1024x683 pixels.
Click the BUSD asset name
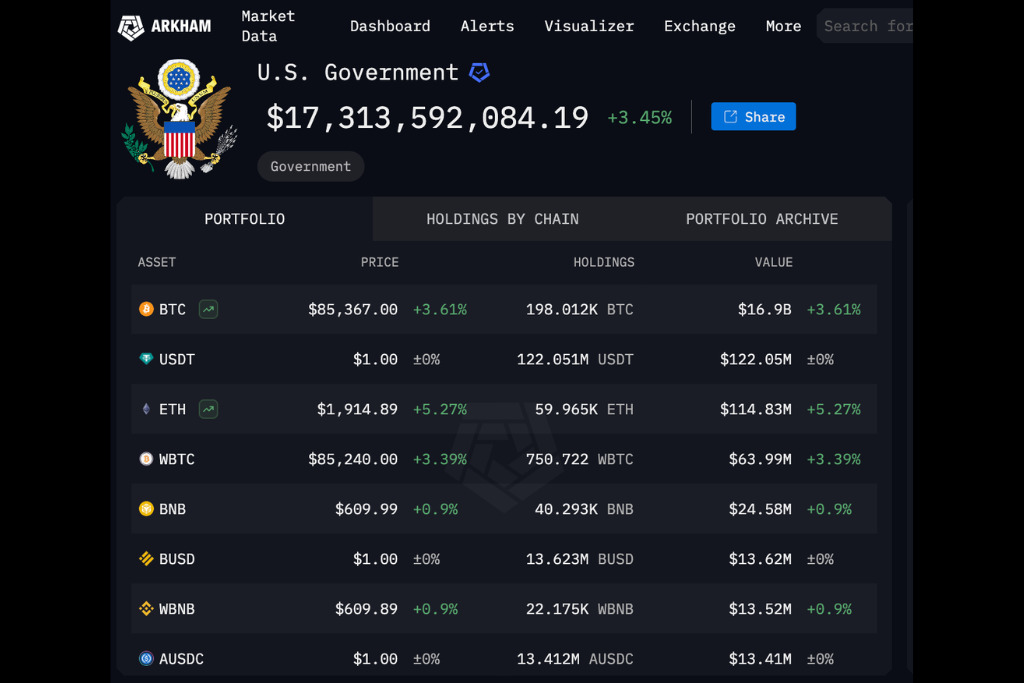pyautogui.click(x=176, y=559)
